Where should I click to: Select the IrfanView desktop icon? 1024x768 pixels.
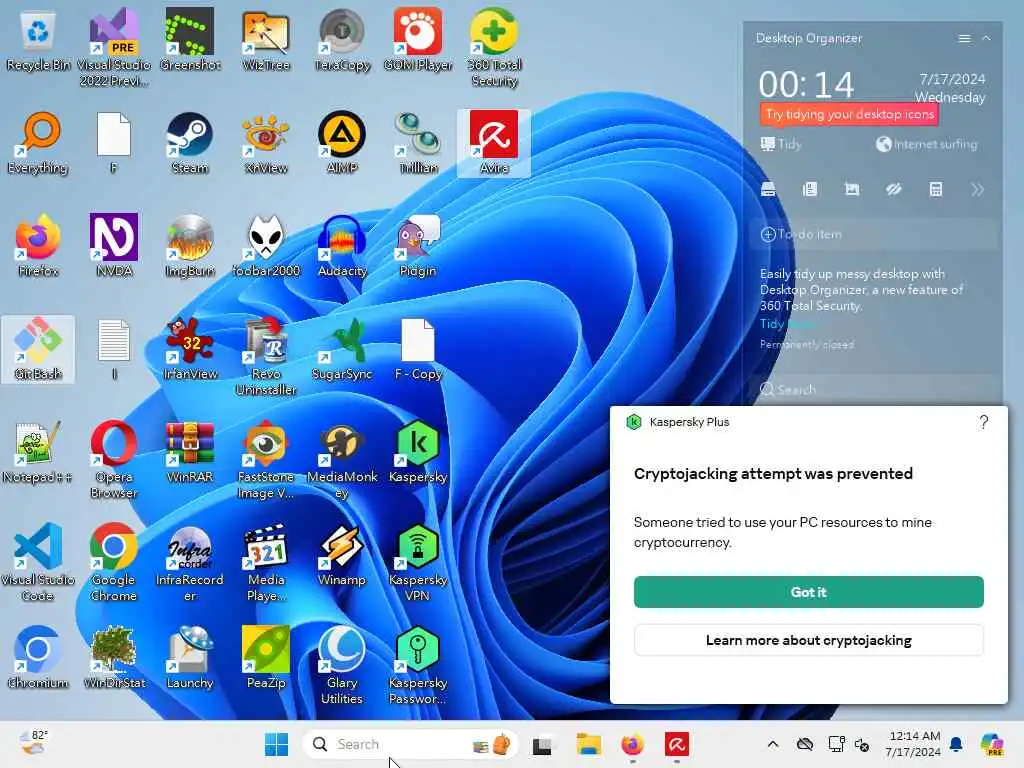pyautogui.click(x=190, y=349)
